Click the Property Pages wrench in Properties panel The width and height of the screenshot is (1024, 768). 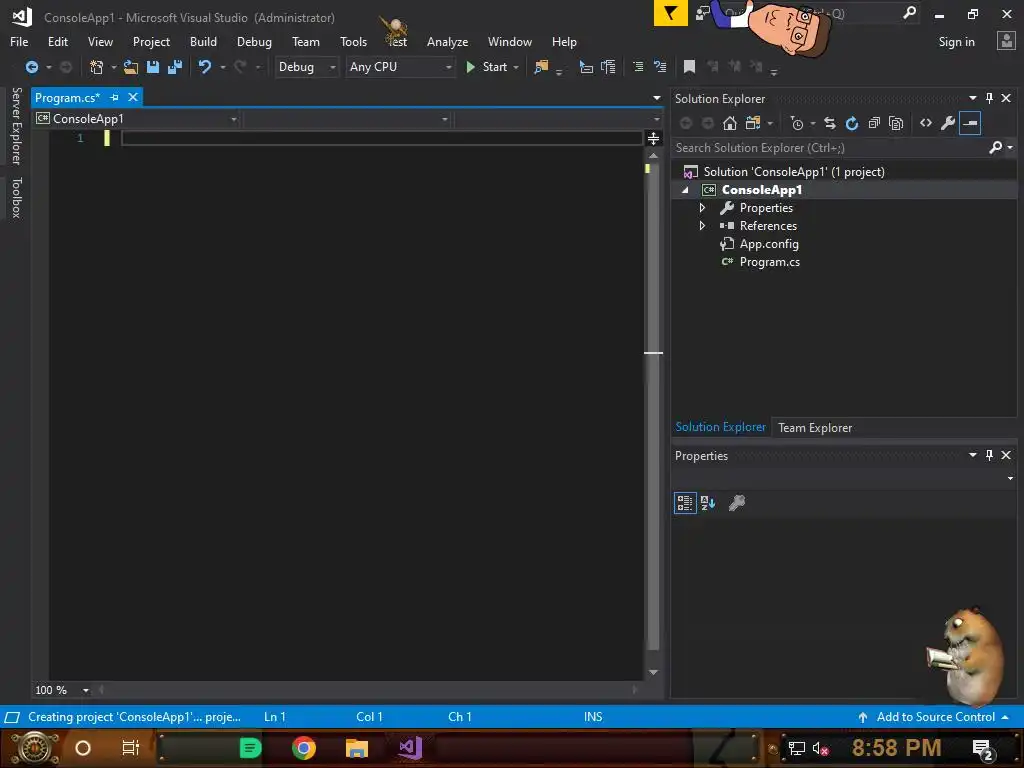(737, 503)
